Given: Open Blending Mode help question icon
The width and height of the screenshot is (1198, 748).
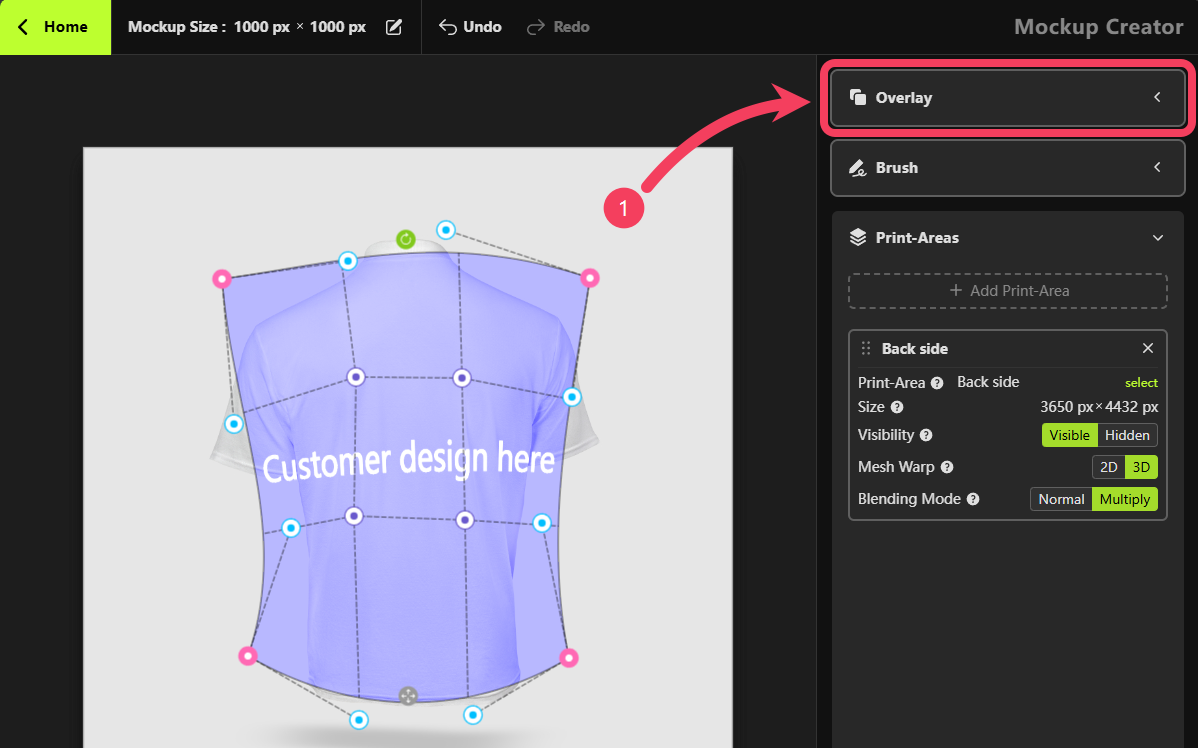Looking at the screenshot, I should [973, 499].
